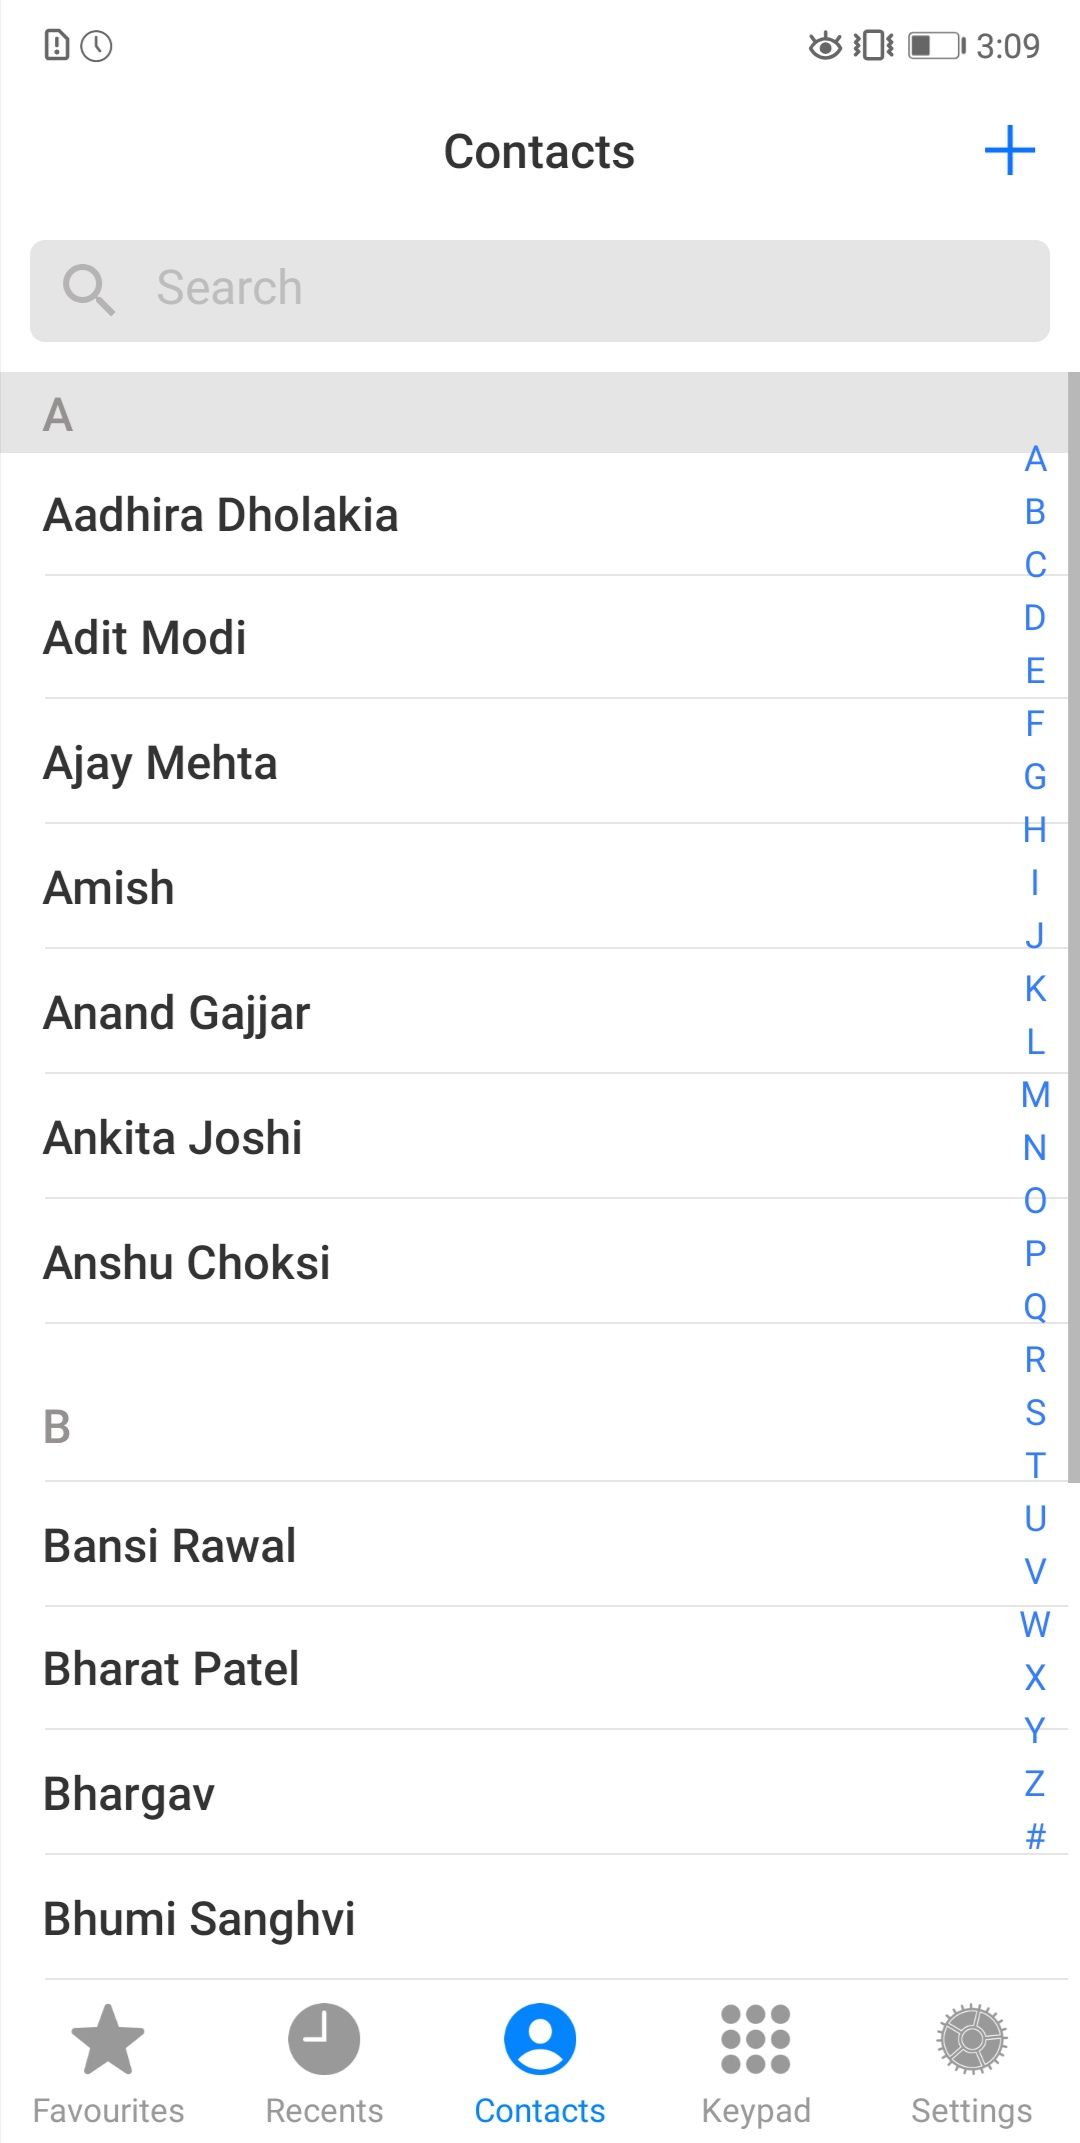The height and width of the screenshot is (2143, 1080).
Task: Jump to letter M in index
Action: (1035, 1095)
